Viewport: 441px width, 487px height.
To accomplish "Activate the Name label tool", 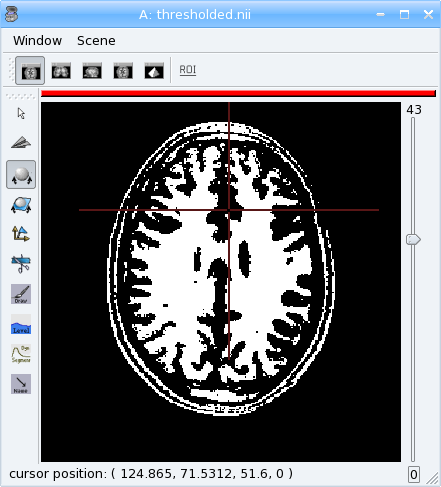I will 21,384.
